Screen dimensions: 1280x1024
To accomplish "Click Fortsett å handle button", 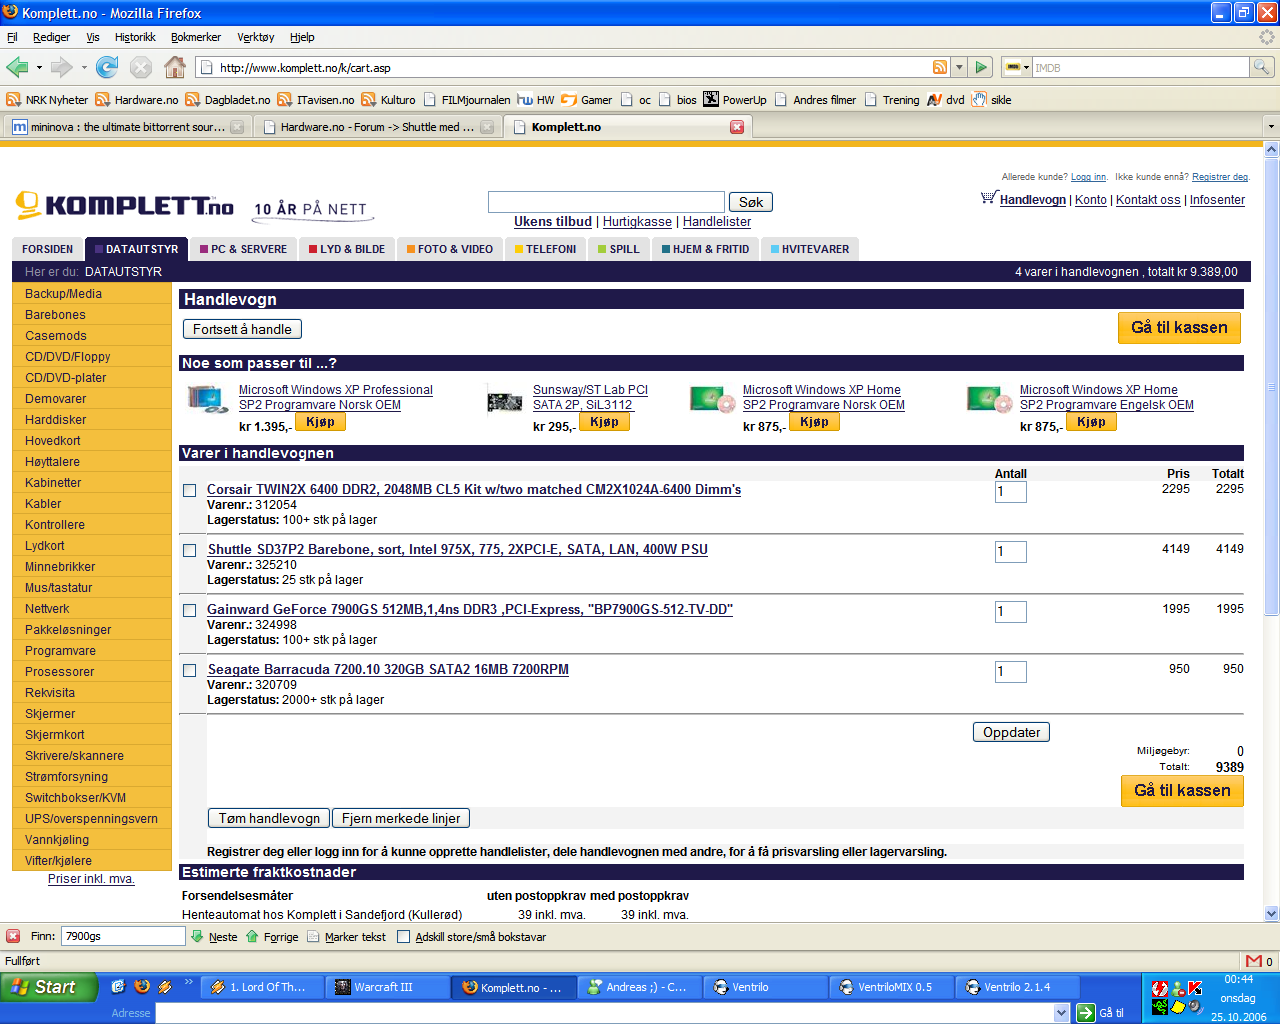I will point(242,329).
